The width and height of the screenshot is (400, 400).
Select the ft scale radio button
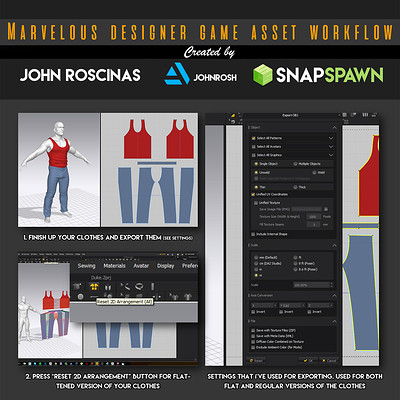[295, 258]
